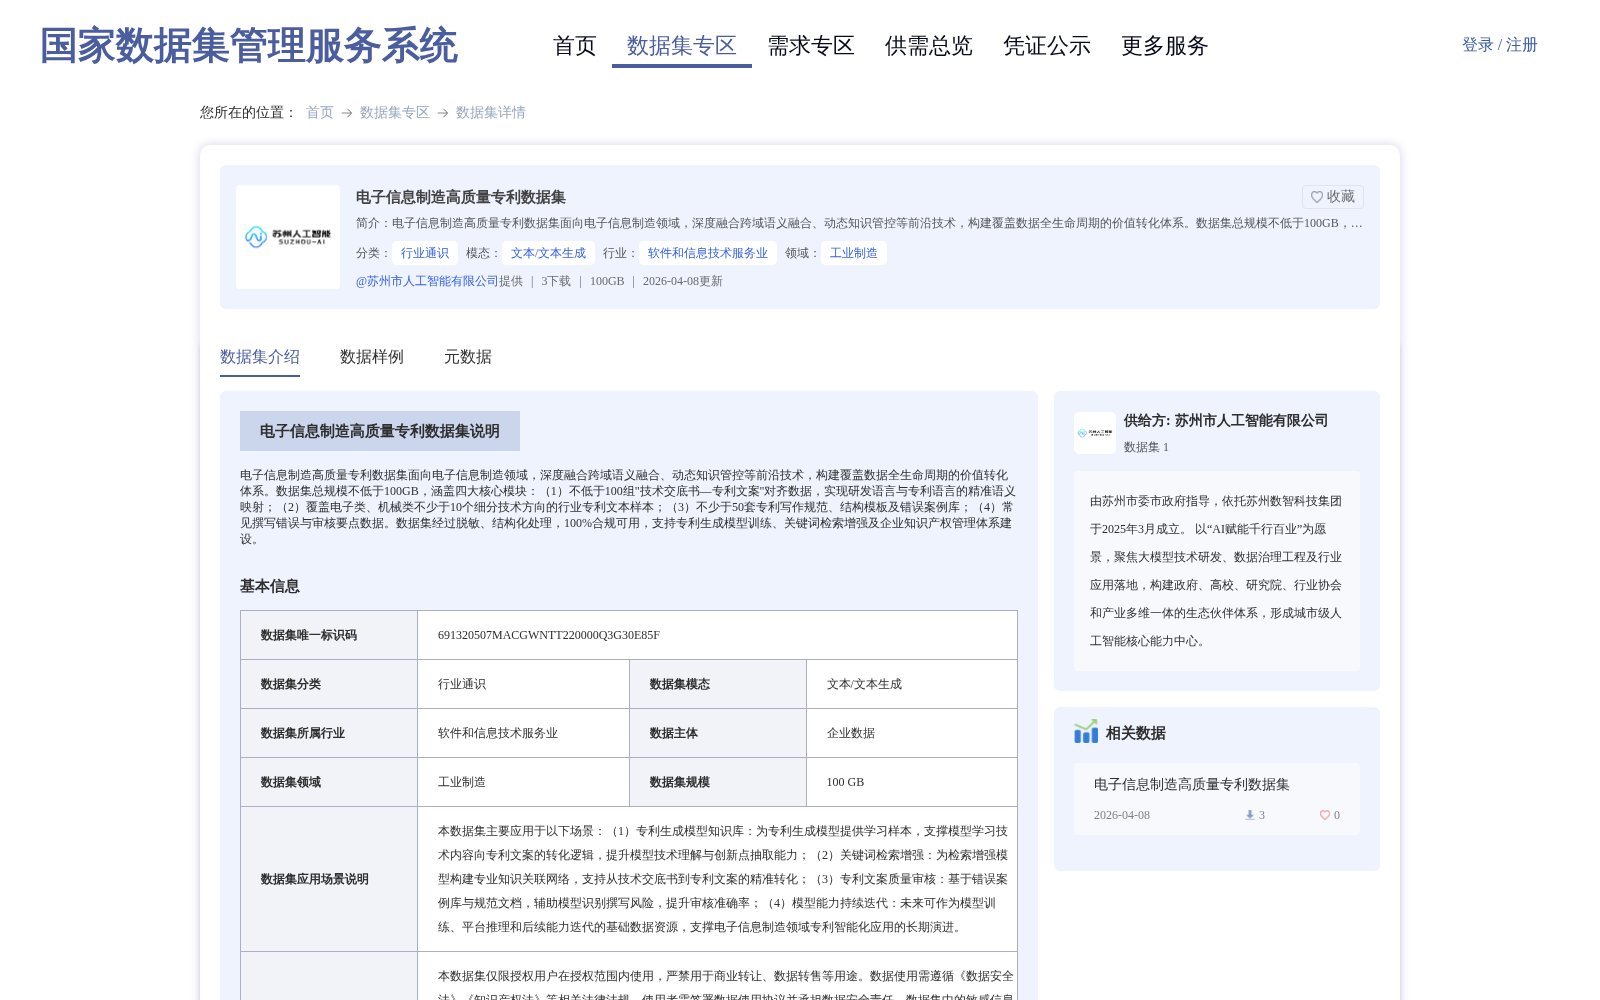The image size is (1600, 1000).
Task: Switch to the 元数据 tab
Action: [x=468, y=357]
